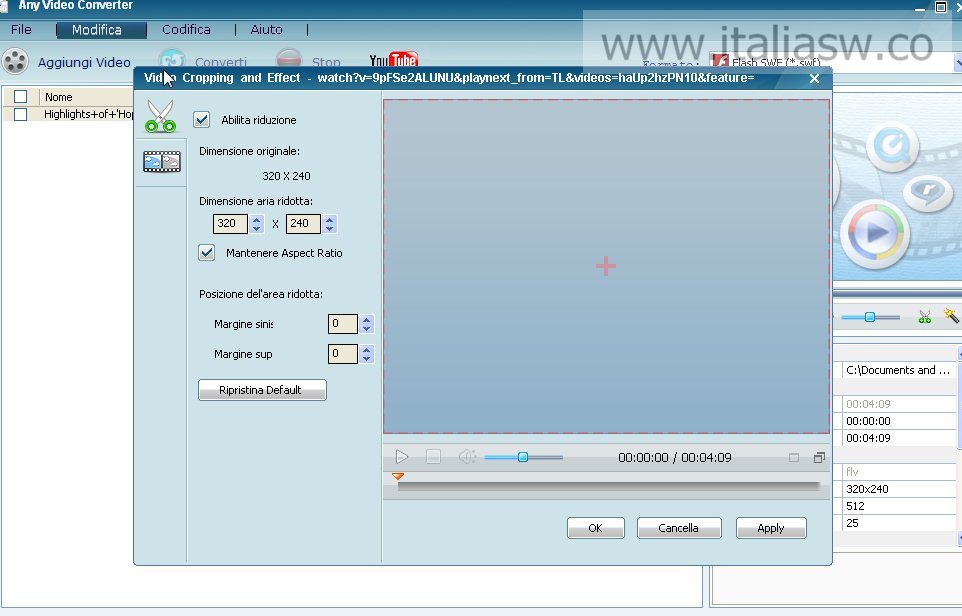
Task: Increase crop height with up arrow
Action: point(330,219)
